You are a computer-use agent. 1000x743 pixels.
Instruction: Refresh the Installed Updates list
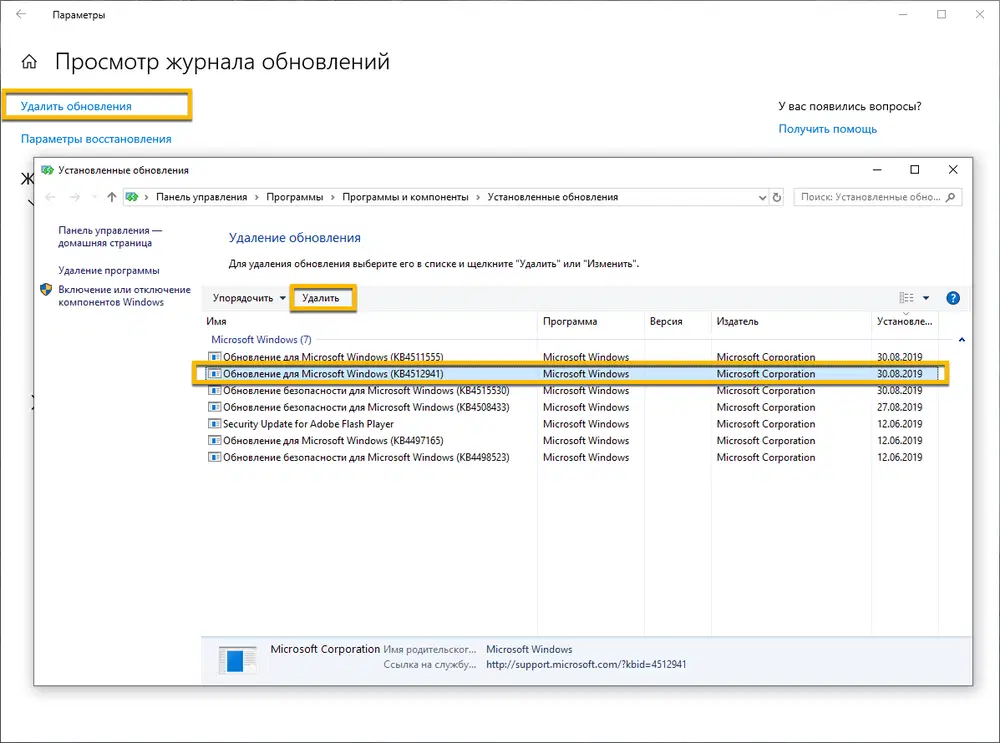(x=778, y=197)
